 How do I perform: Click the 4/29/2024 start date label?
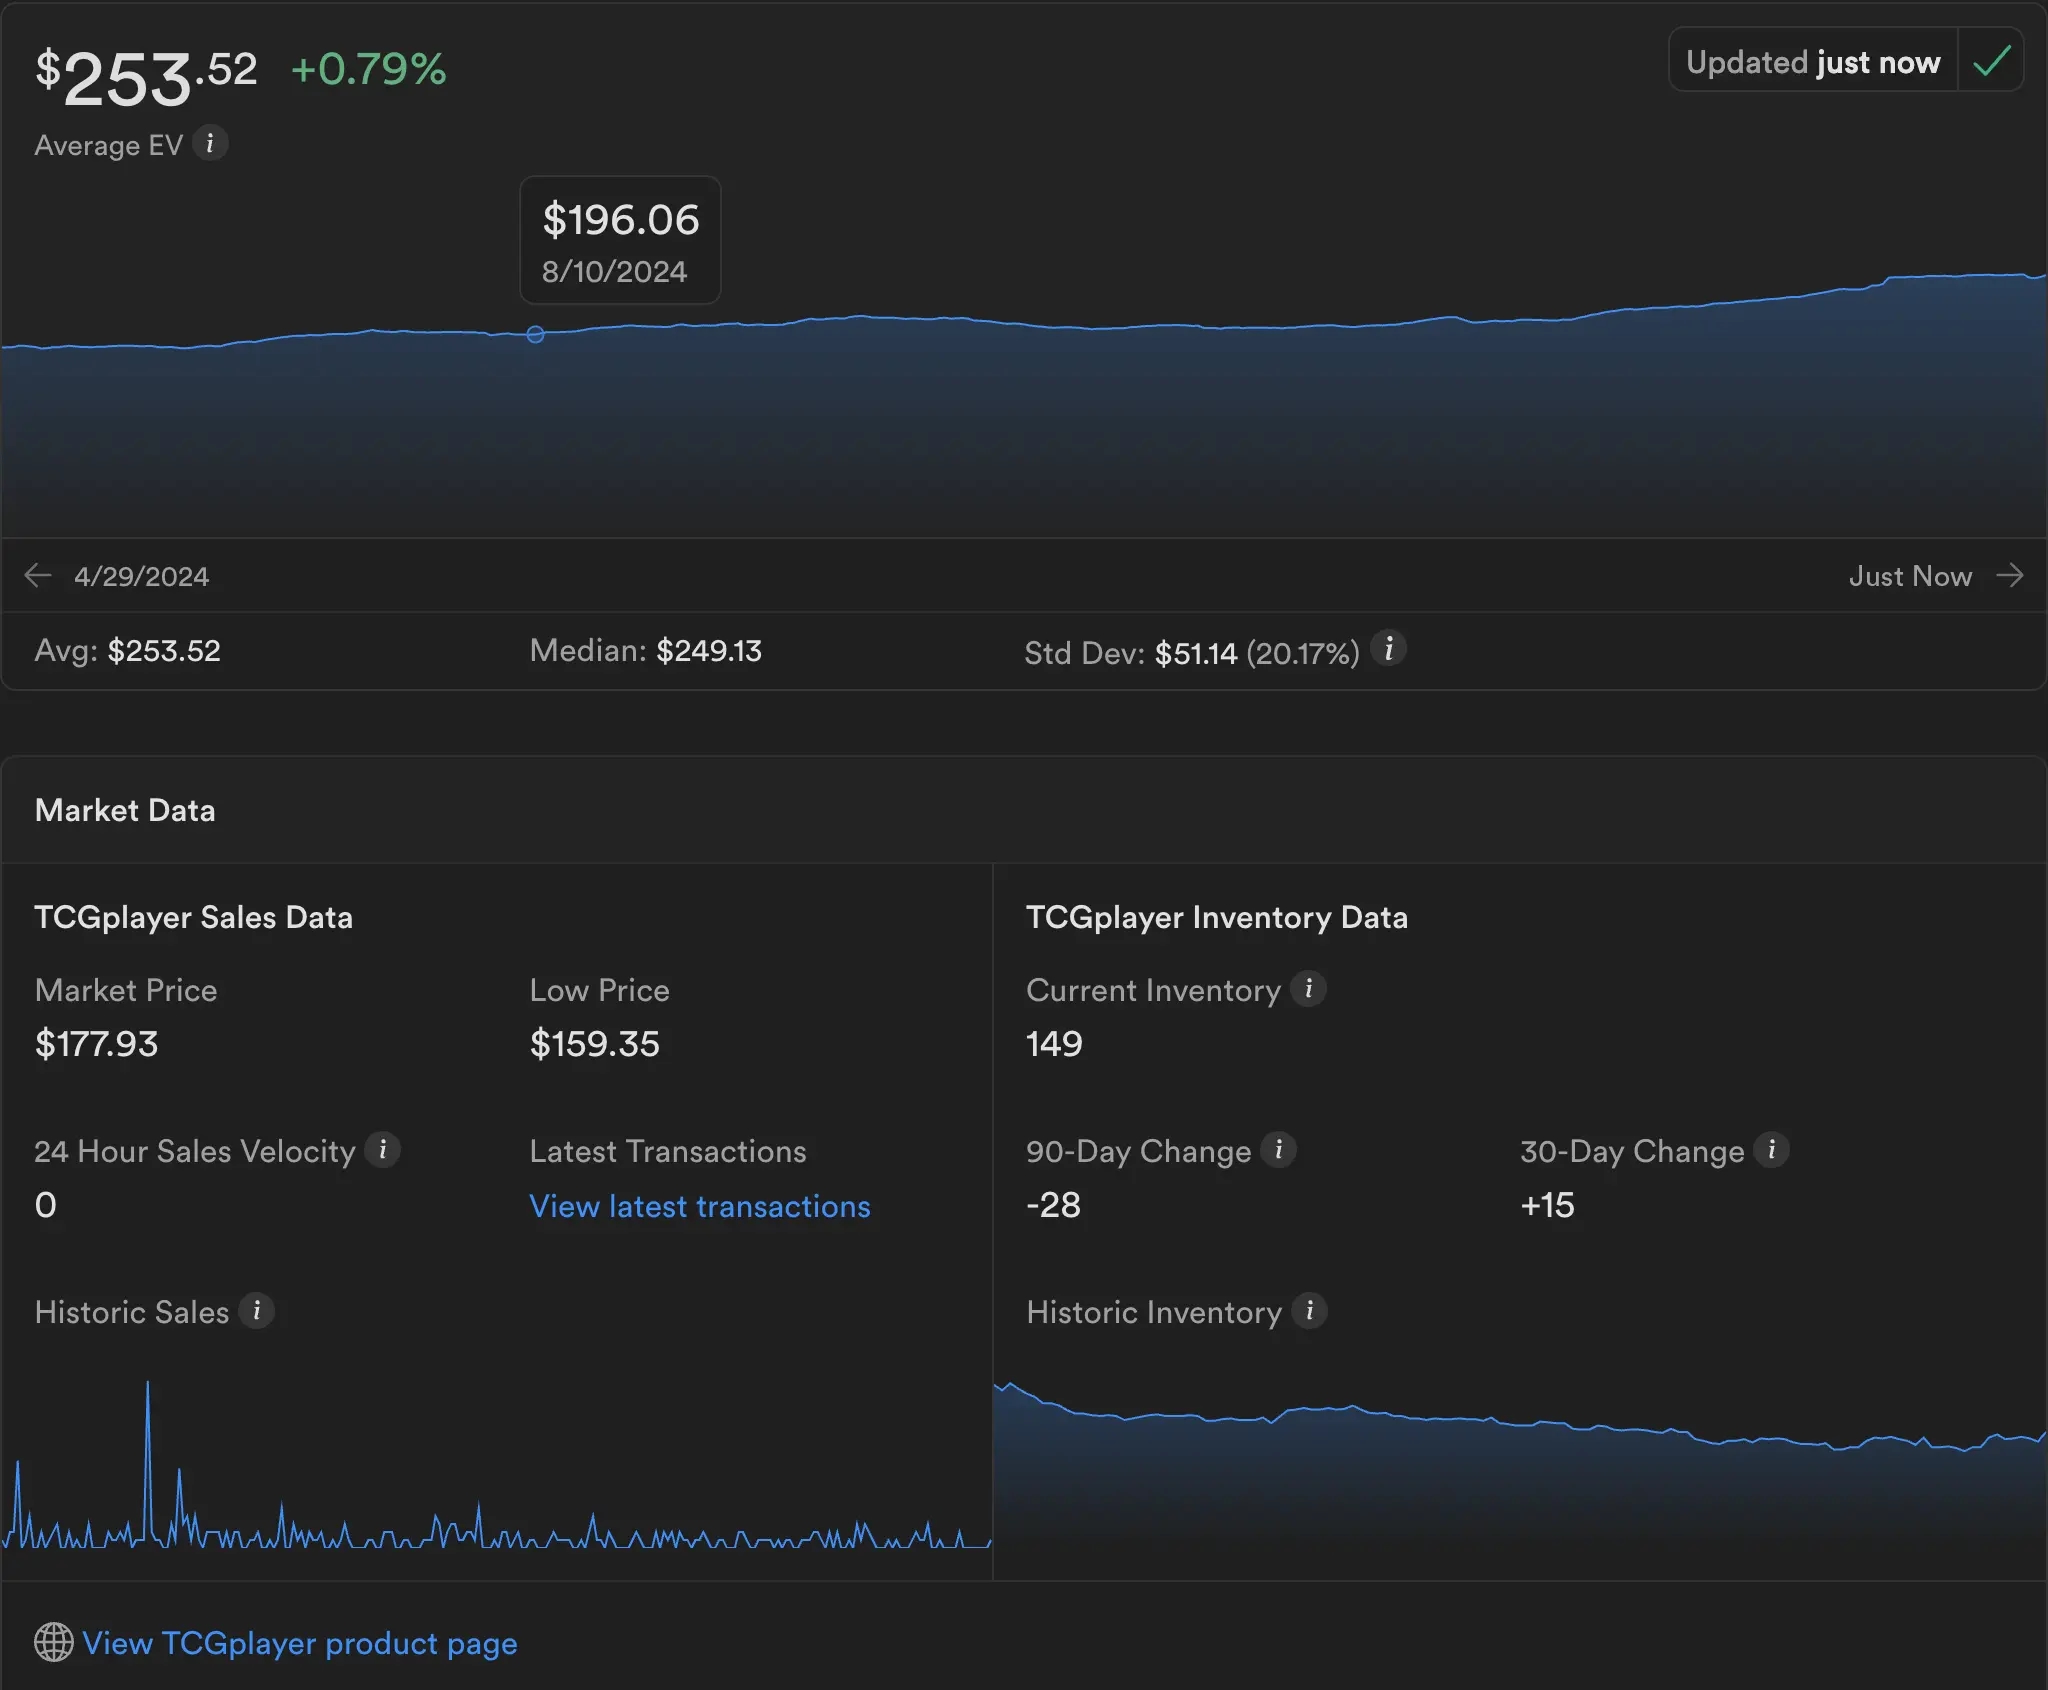point(141,576)
